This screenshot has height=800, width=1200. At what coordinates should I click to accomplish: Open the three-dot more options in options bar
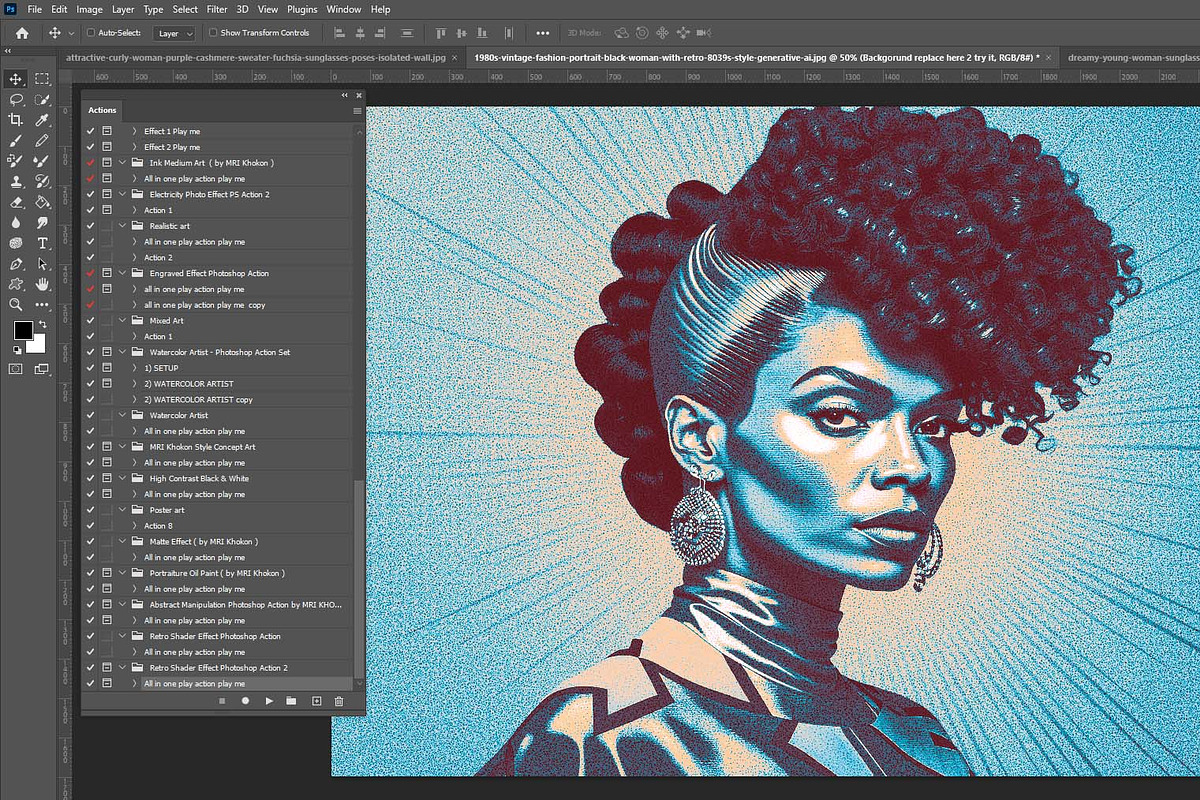542,33
